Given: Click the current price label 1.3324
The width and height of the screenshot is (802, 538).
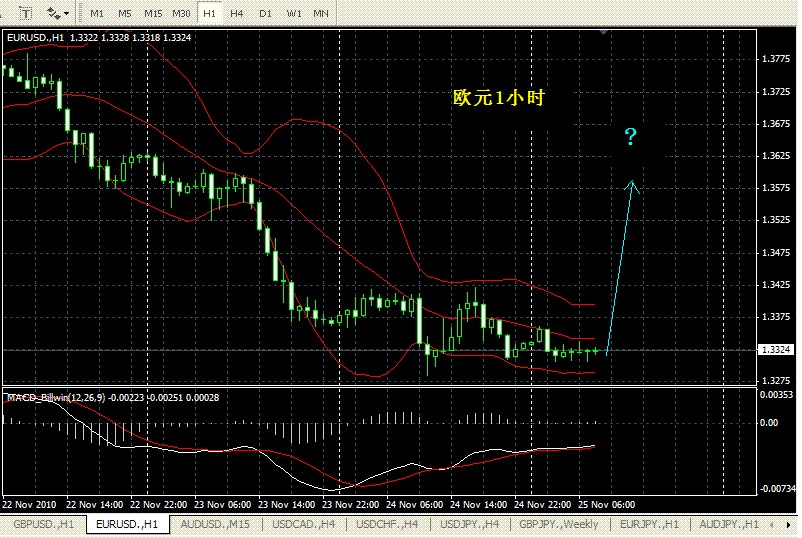Looking at the screenshot, I should click(x=776, y=350).
